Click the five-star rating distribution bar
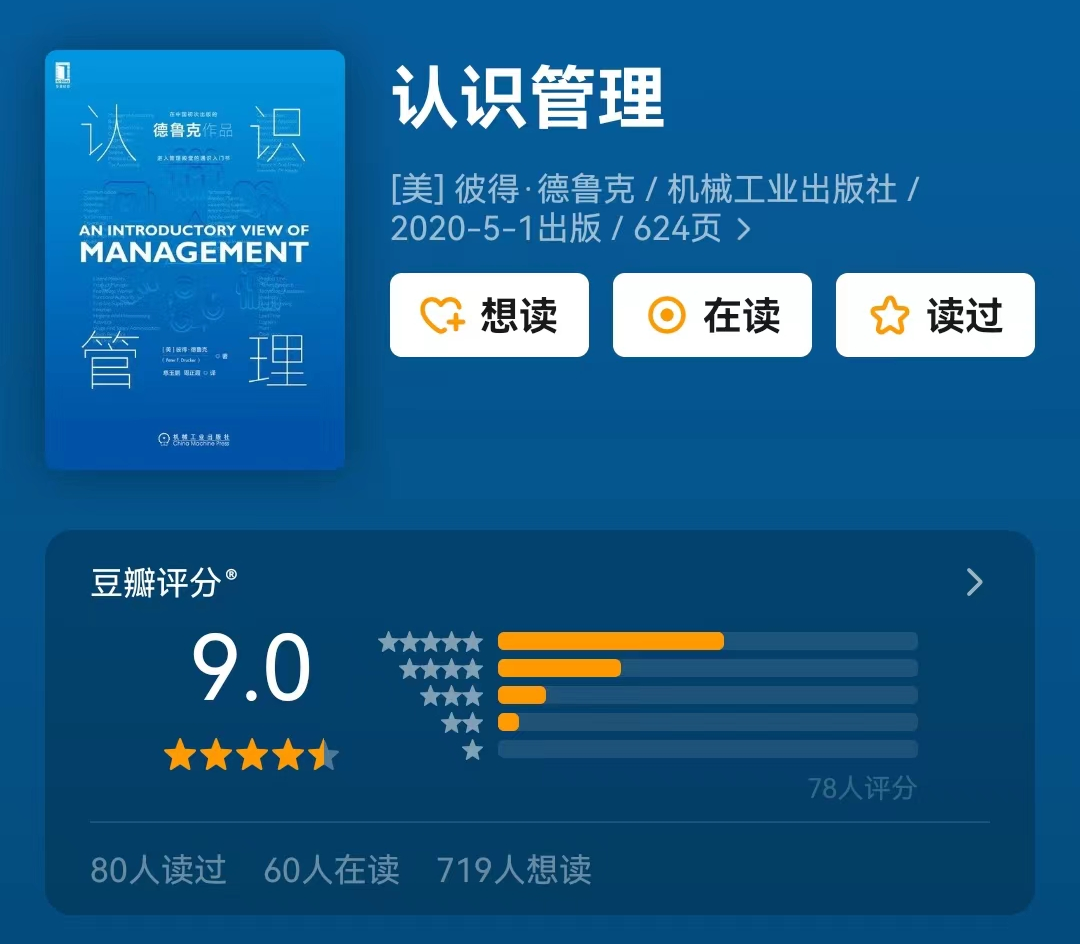The height and width of the screenshot is (944, 1080). point(708,641)
